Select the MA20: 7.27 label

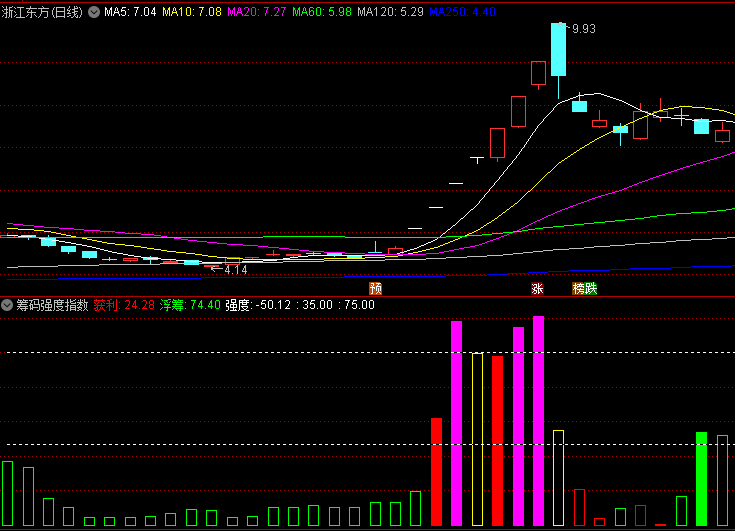257,12
